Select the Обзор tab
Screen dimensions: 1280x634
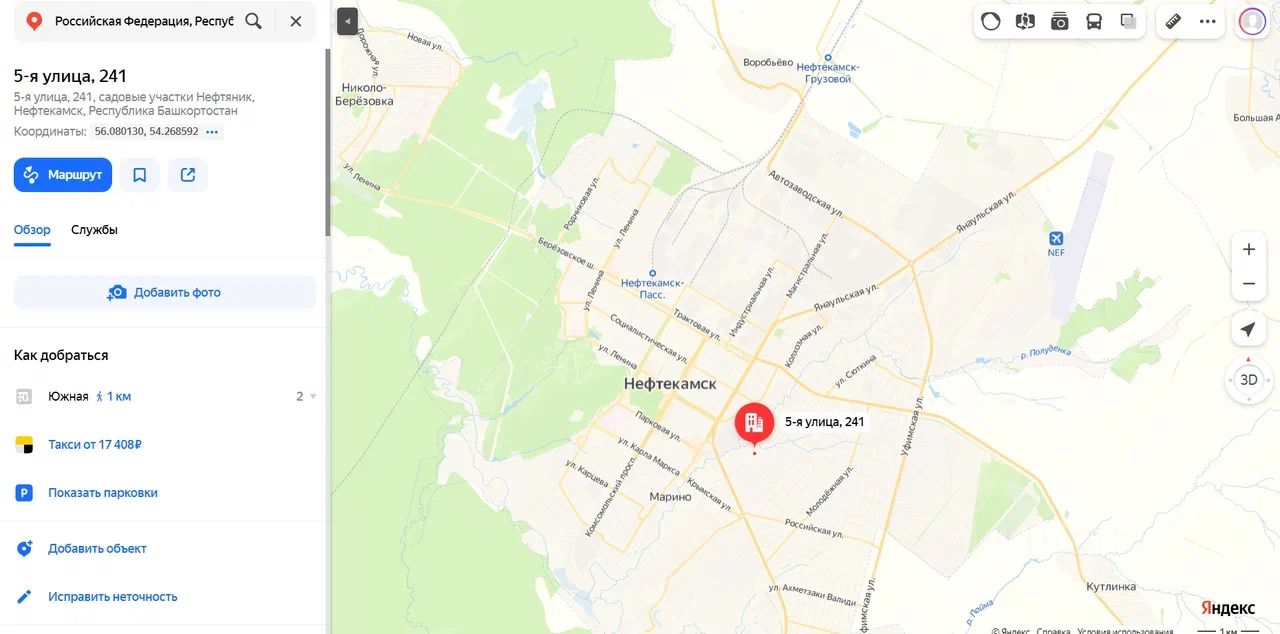(x=32, y=230)
